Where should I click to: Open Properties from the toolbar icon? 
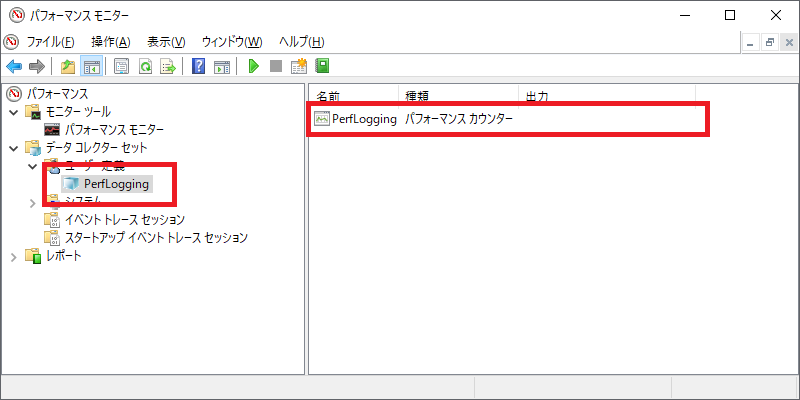(x=122, y=67)
